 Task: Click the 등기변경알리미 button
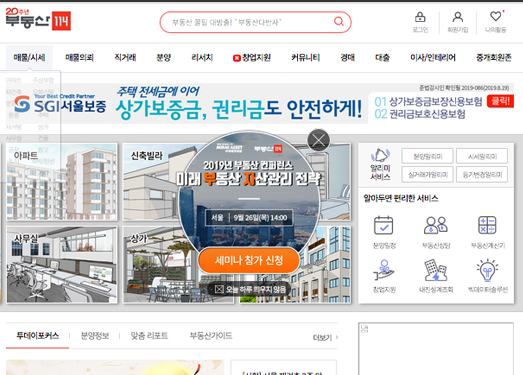(482, 174)
